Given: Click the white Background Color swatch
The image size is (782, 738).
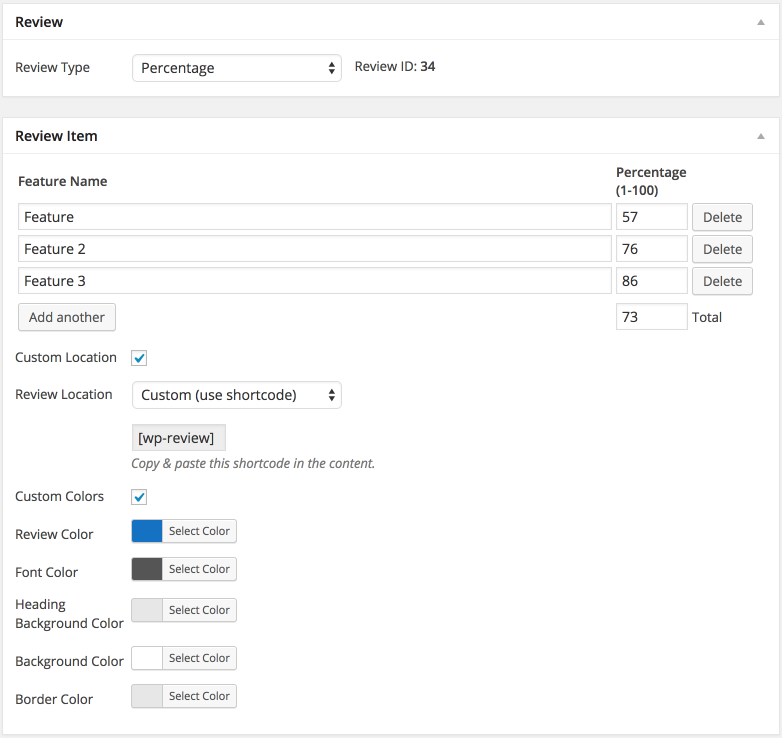Looking at the screenshot, I should 147,658.
